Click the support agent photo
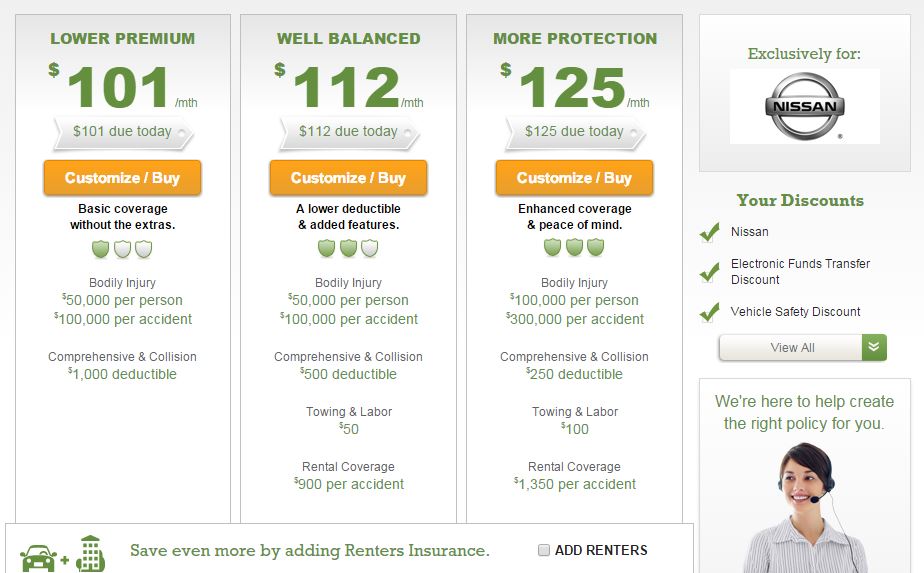This screenshot has width=924, height=573. pos(804,508)
